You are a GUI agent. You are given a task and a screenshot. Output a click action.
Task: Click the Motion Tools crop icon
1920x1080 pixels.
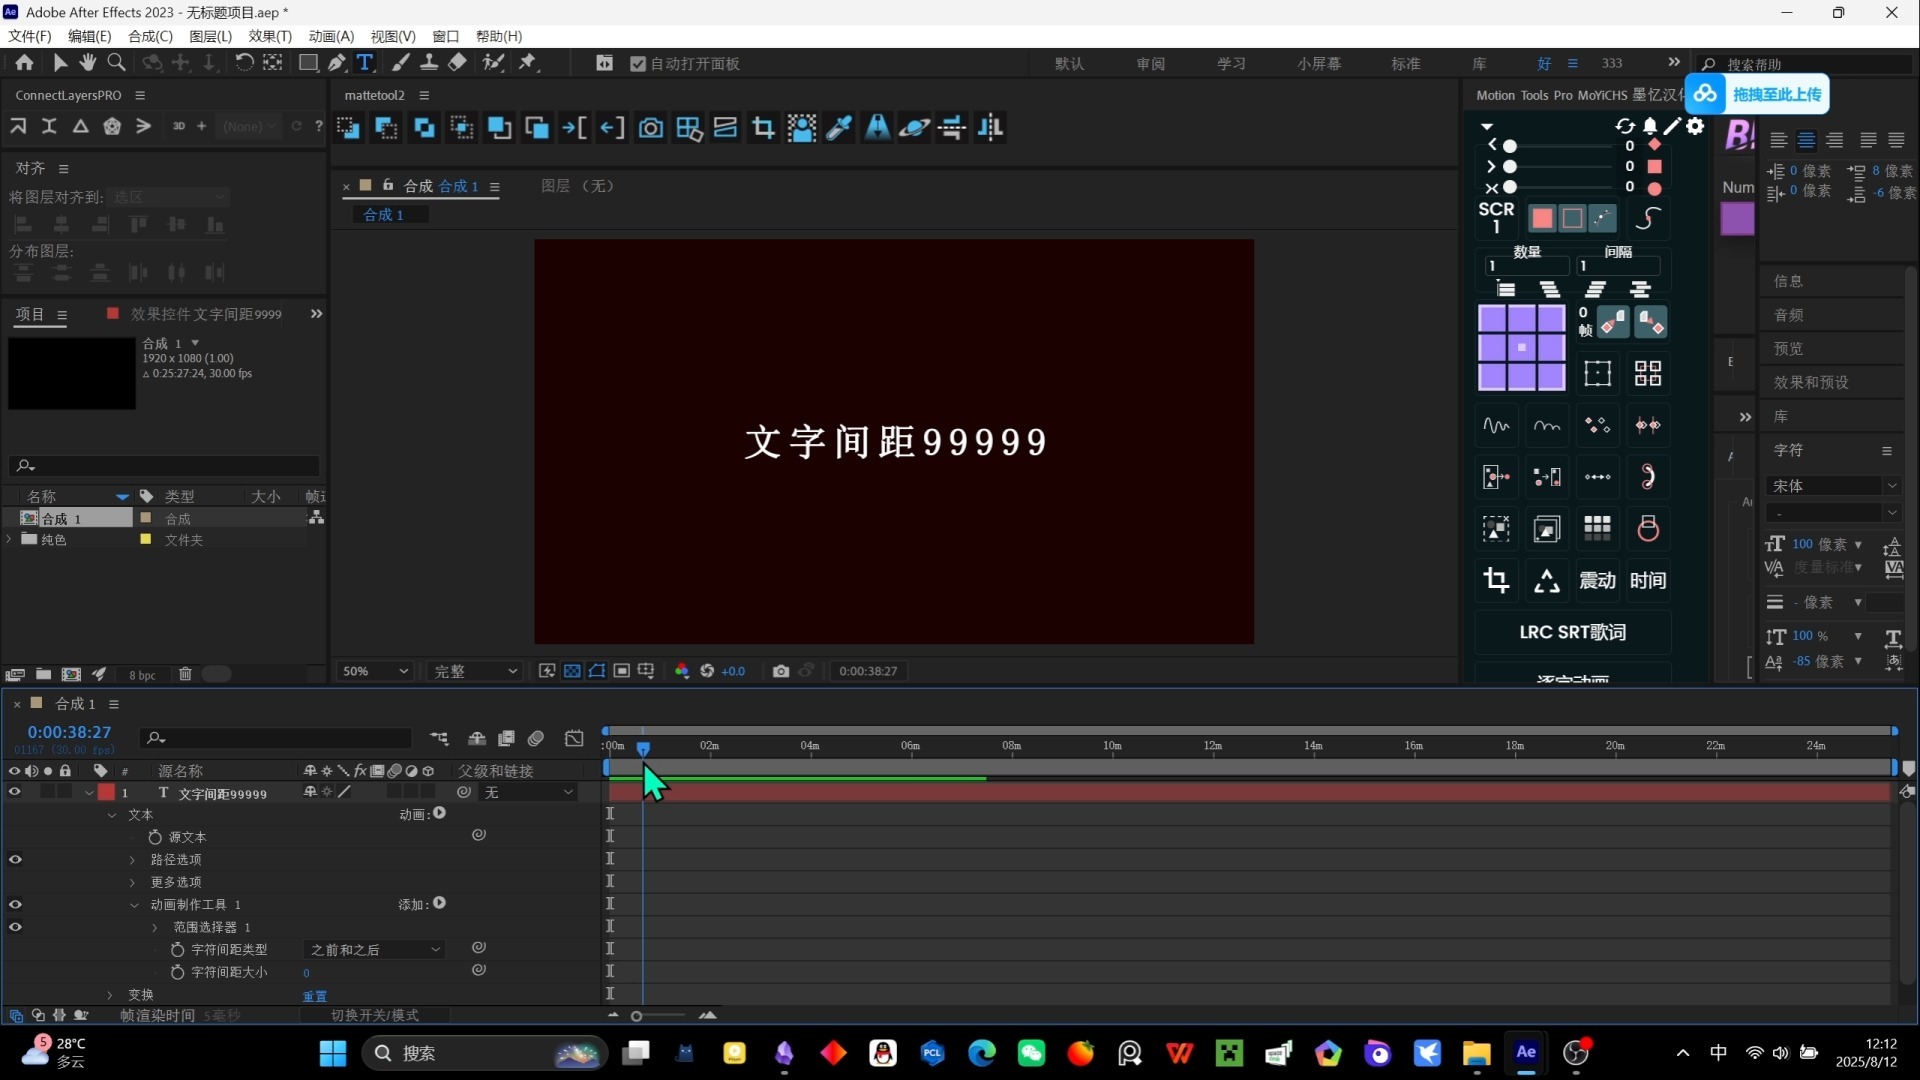click(1496, 580)
